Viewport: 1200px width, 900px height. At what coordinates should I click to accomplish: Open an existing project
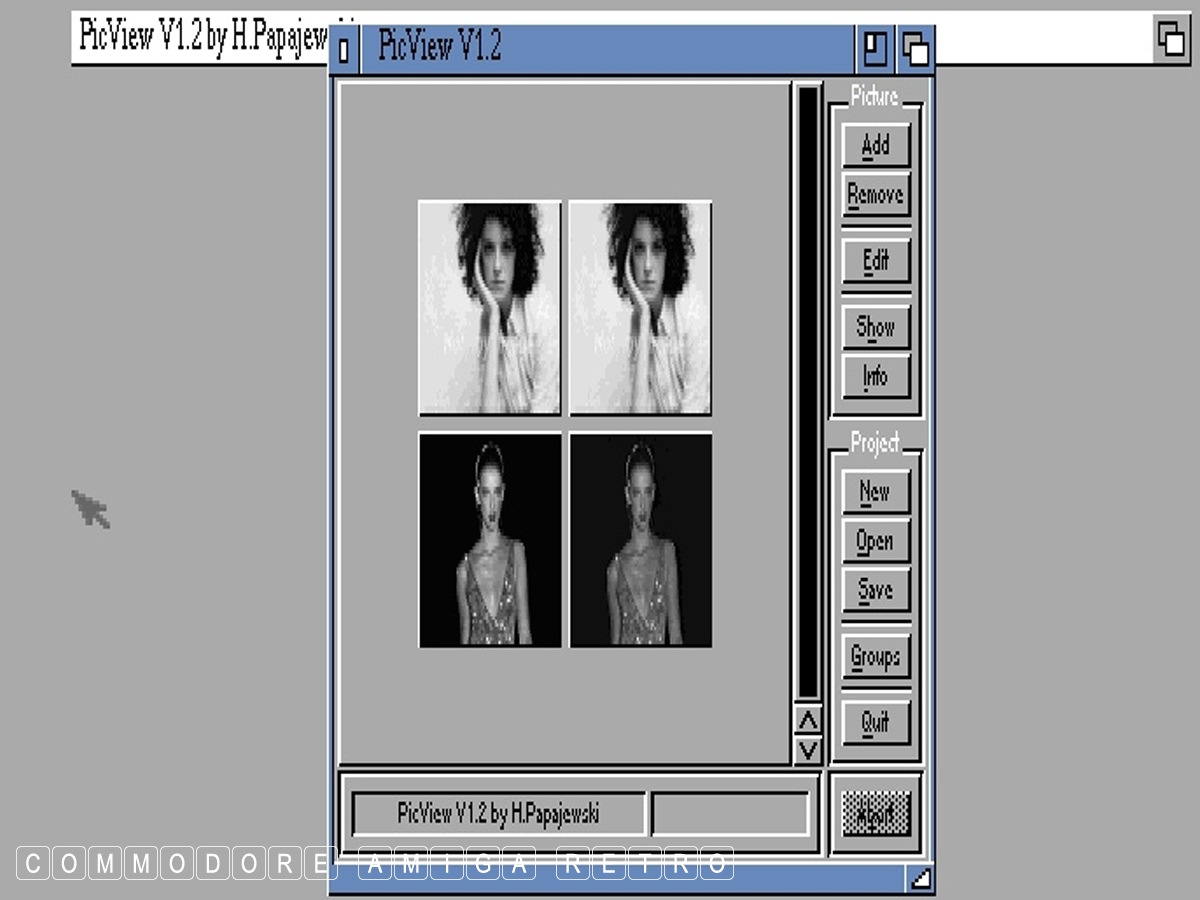coord(875,541)
